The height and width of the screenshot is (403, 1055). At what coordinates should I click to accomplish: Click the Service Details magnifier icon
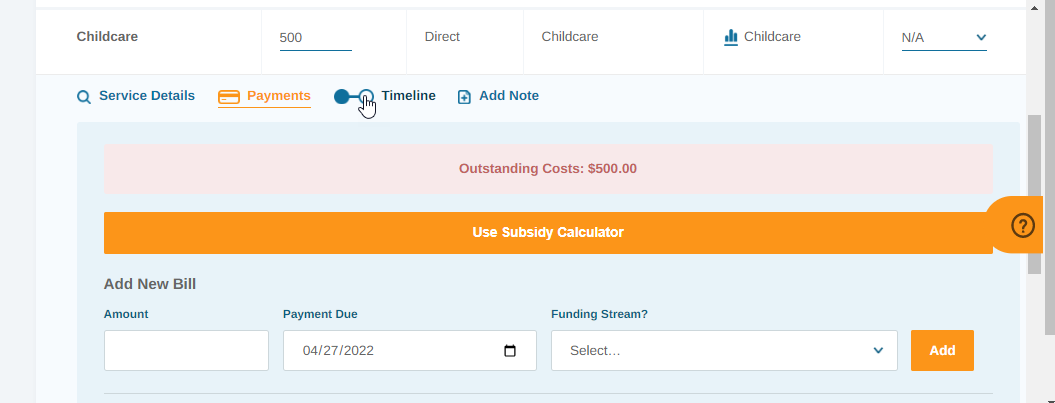click(83, 97)
